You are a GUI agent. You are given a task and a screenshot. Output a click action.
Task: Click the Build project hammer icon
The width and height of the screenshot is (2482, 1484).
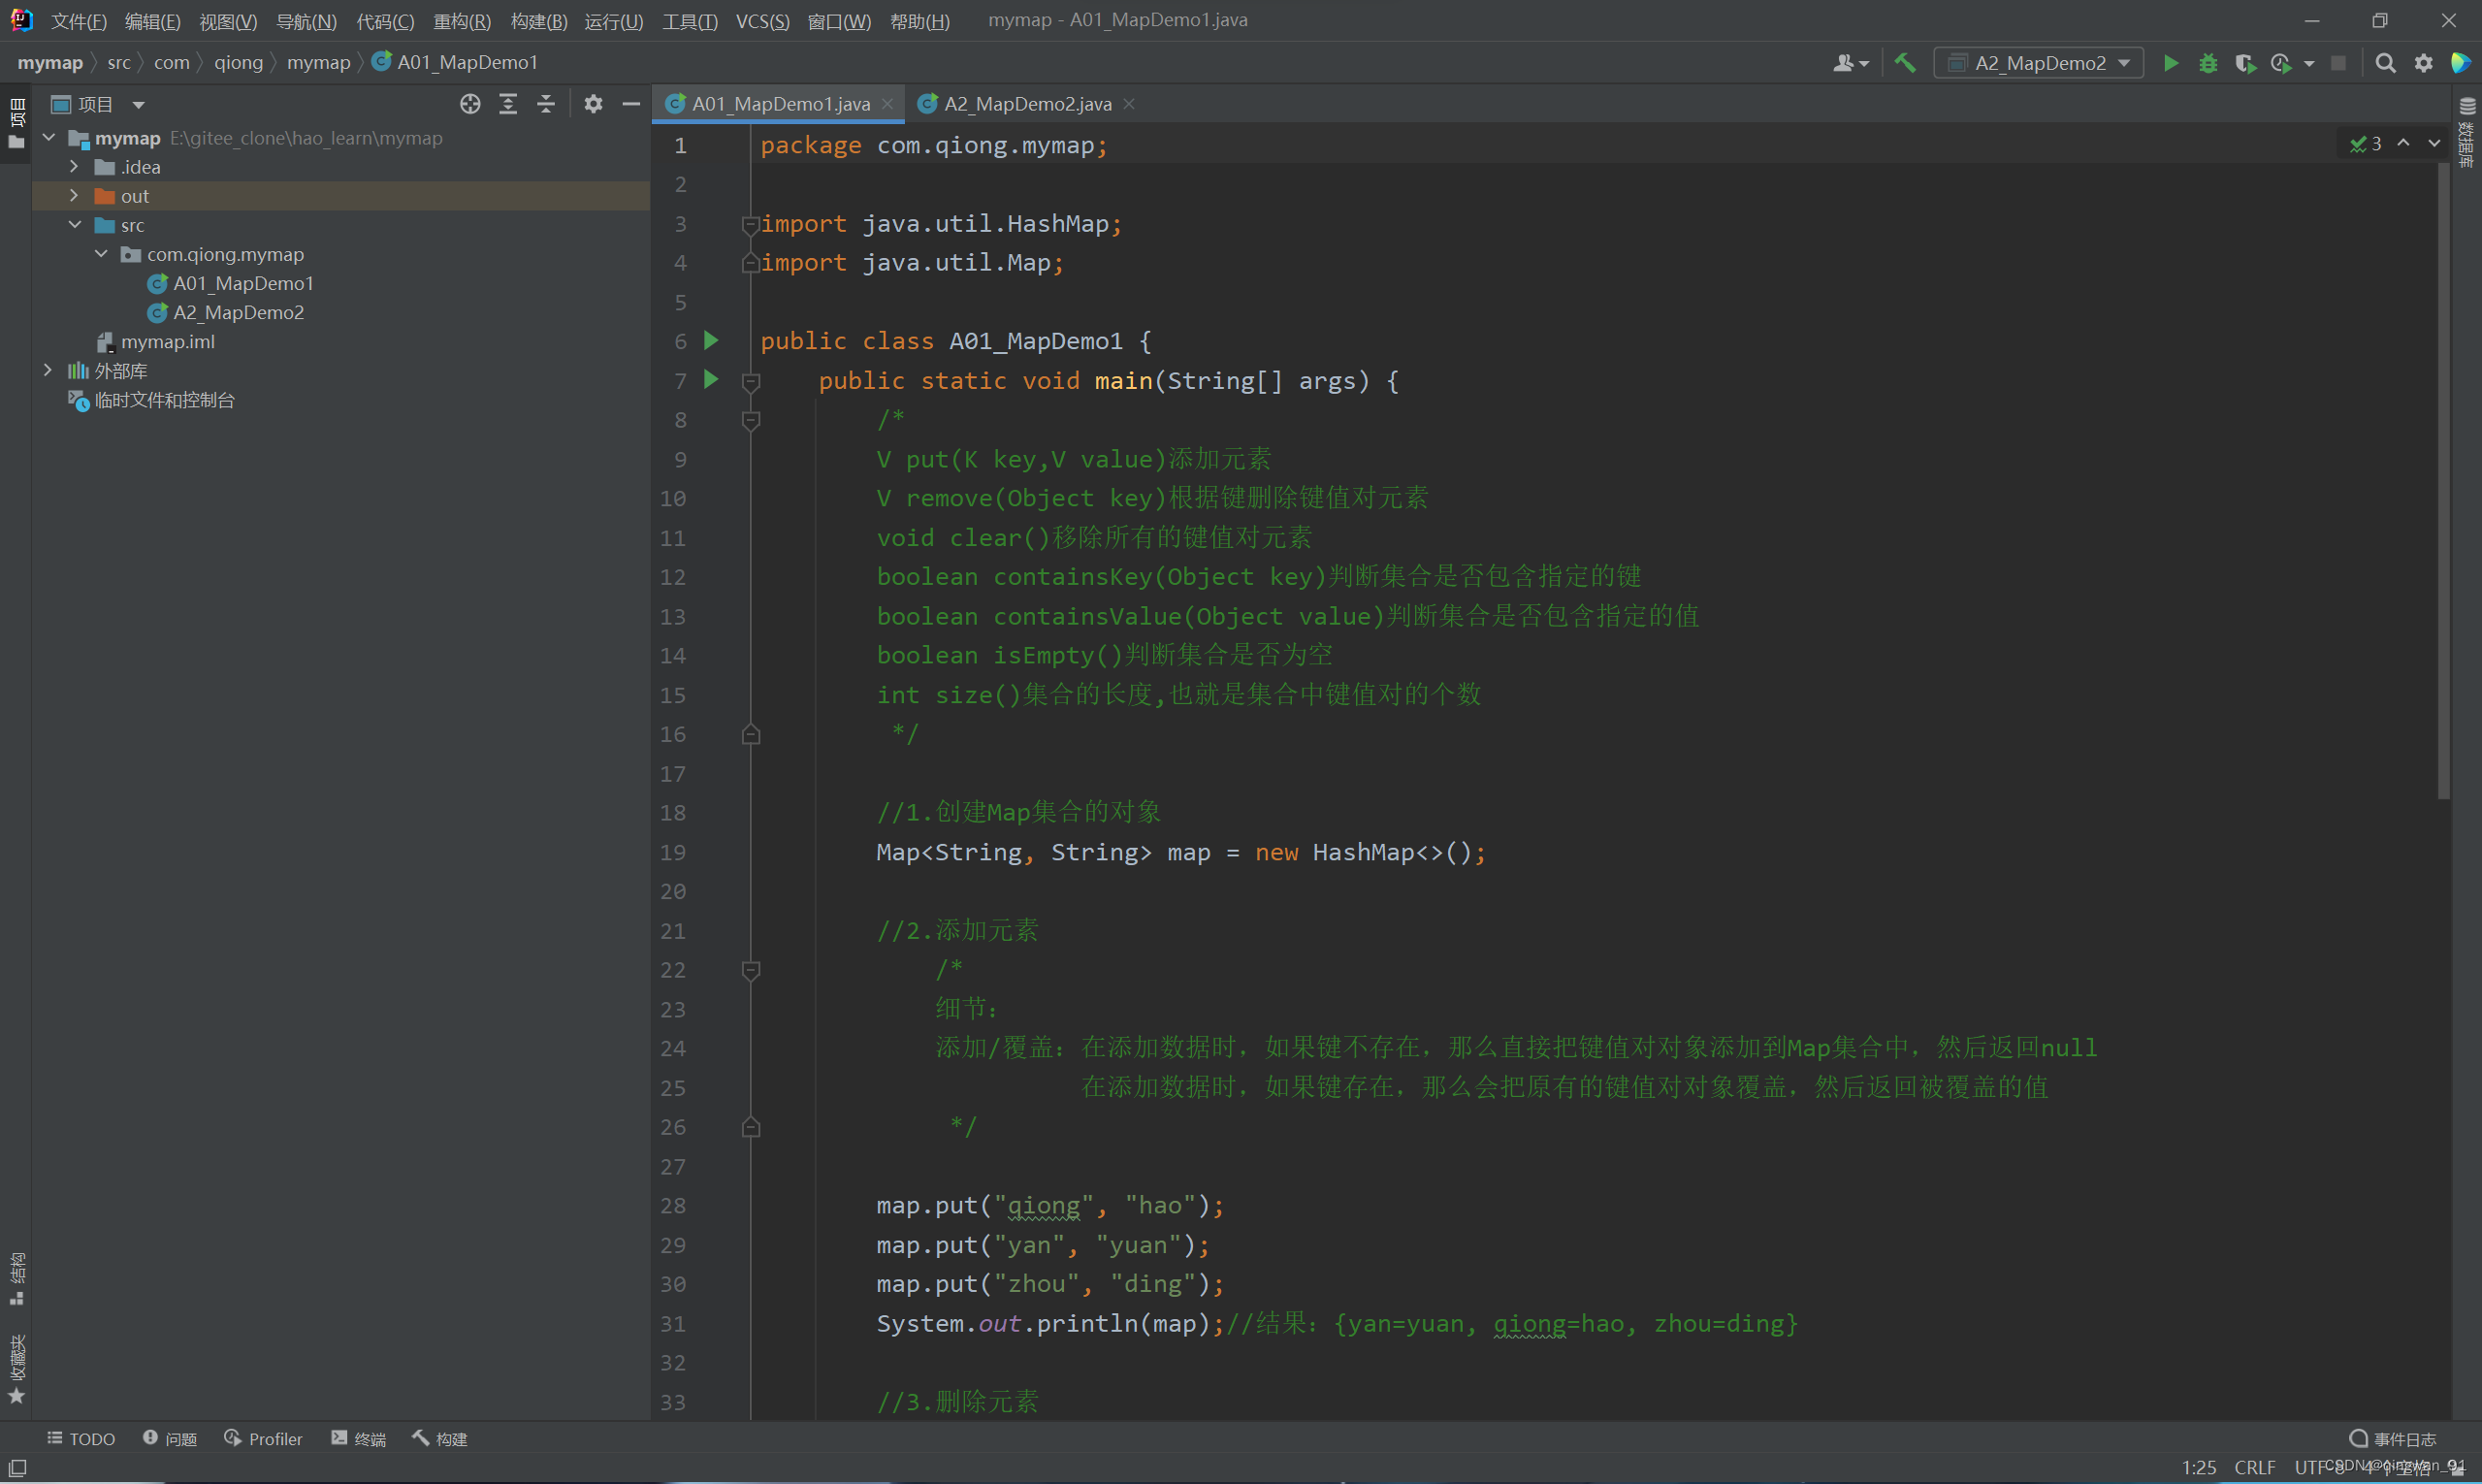point(1905,63)
